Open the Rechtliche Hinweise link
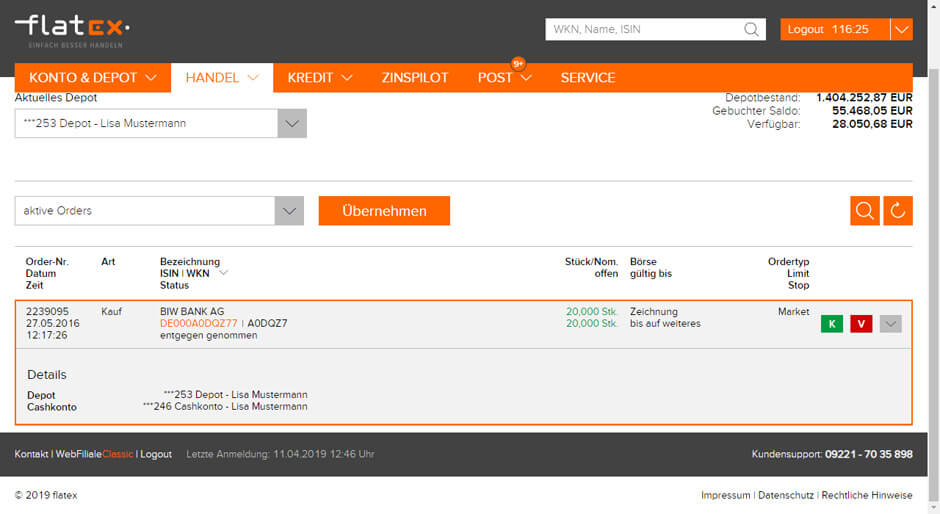Viewport: 940px width, 514px height. click(x=867, y=495)
